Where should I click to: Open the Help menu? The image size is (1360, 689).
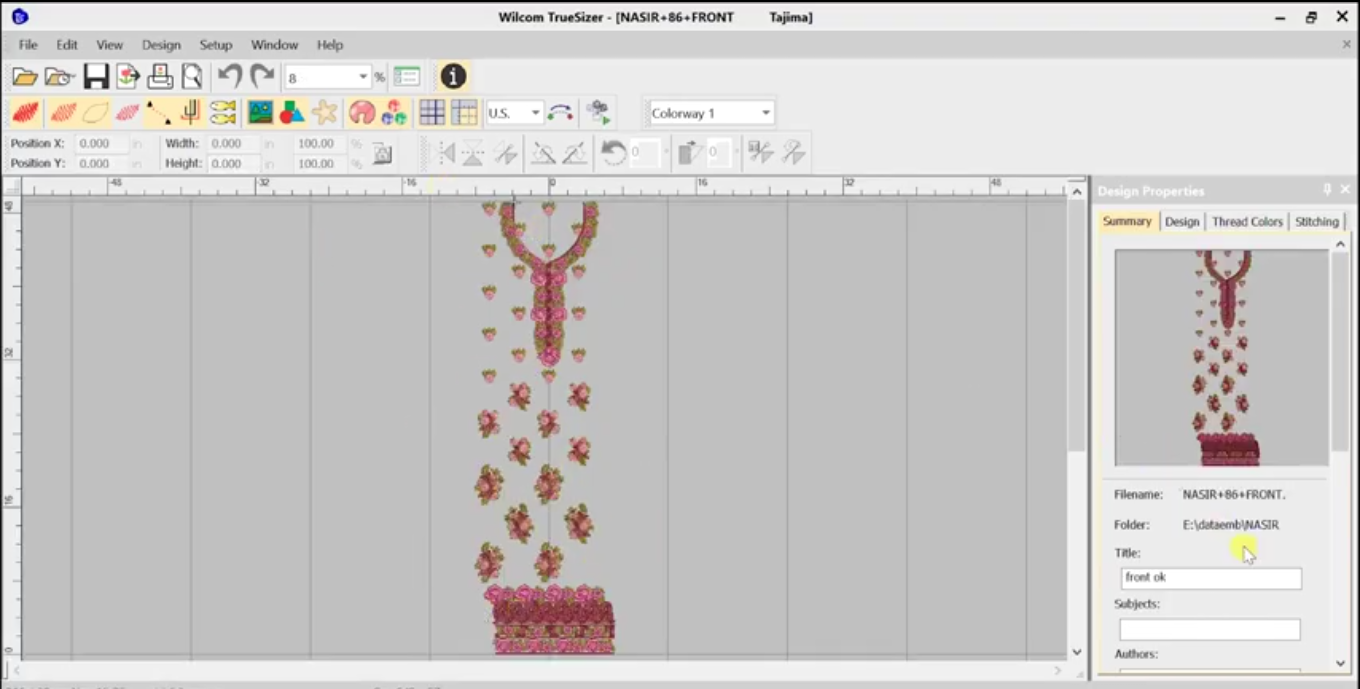(330, 45)
